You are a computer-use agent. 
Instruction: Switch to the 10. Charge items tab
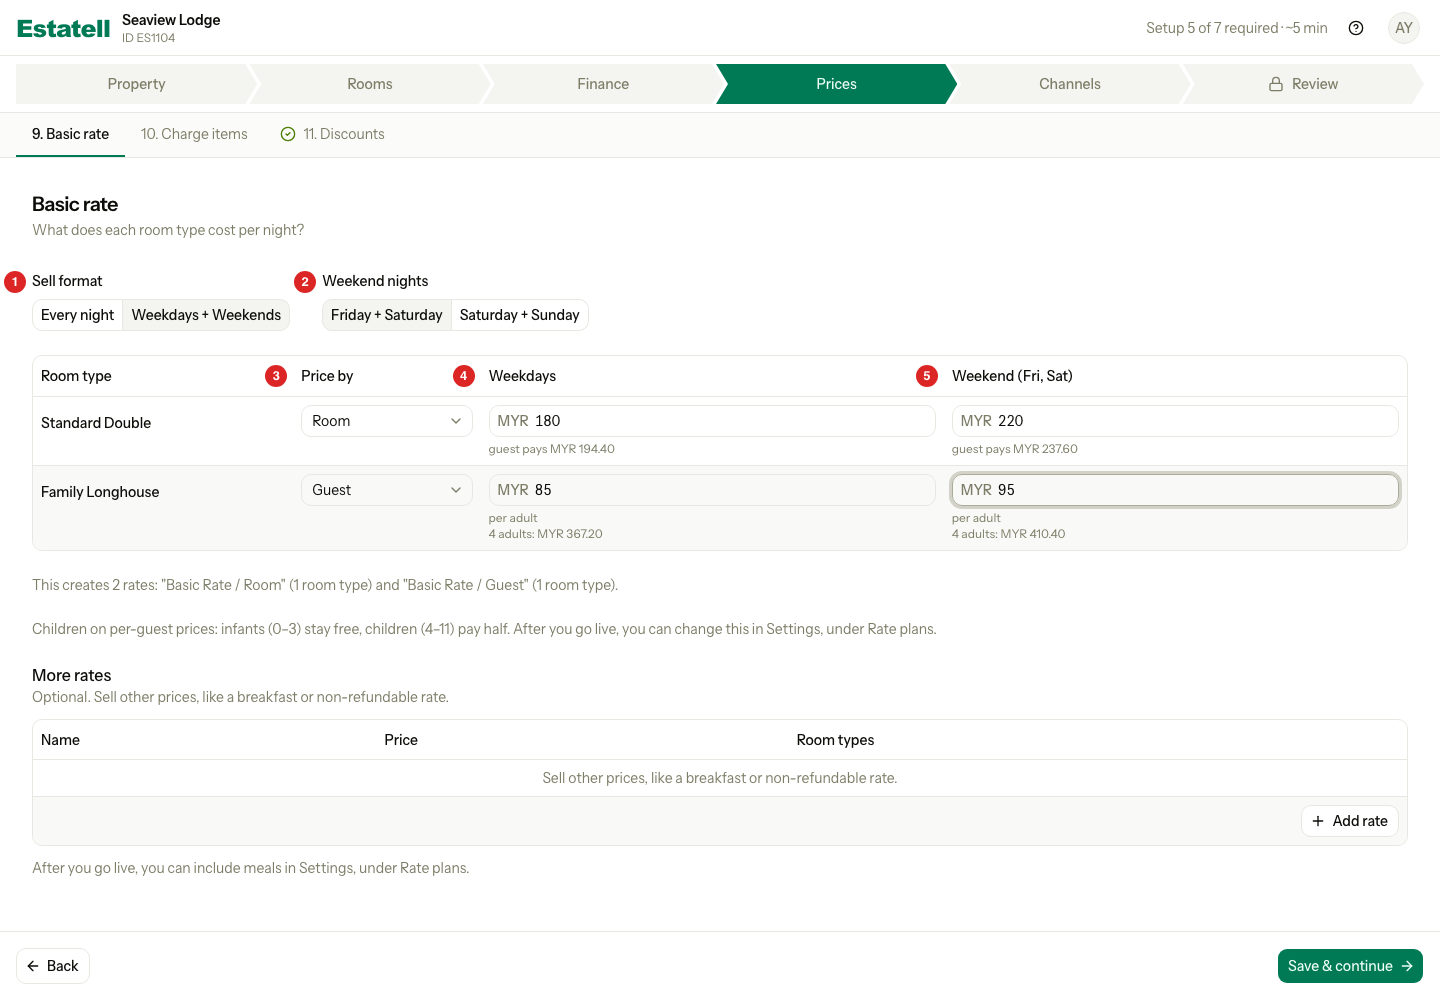194,134
